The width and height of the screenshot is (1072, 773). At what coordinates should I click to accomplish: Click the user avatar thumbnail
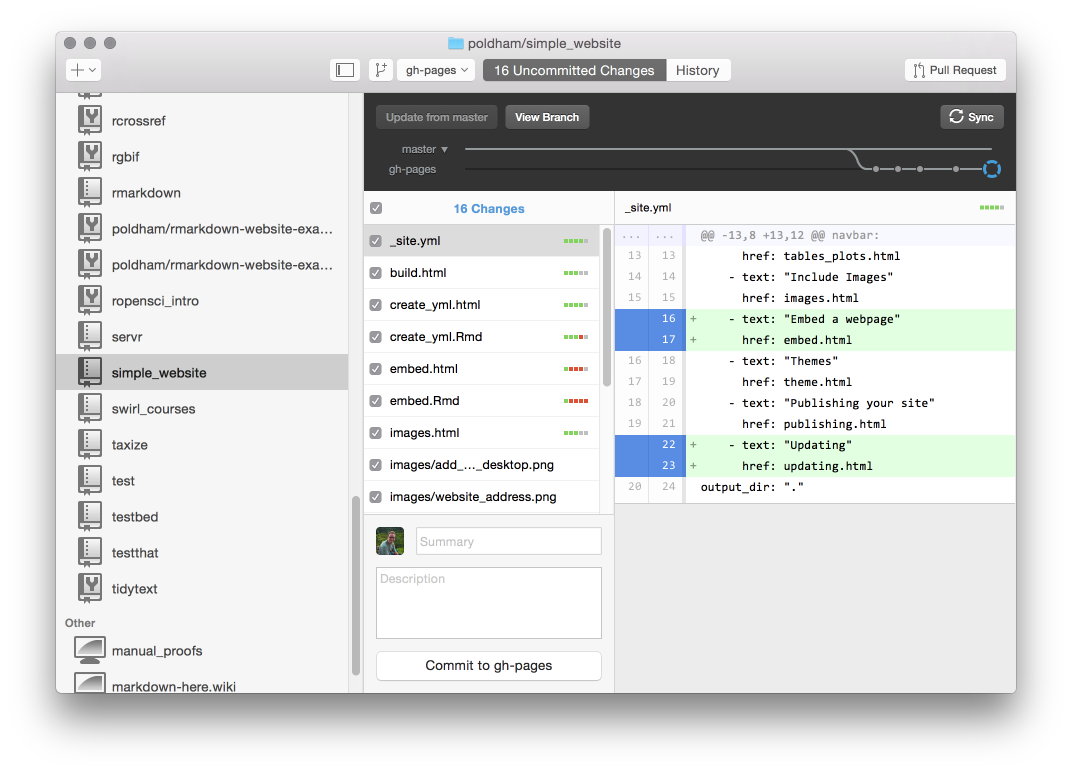coord(390,541)
